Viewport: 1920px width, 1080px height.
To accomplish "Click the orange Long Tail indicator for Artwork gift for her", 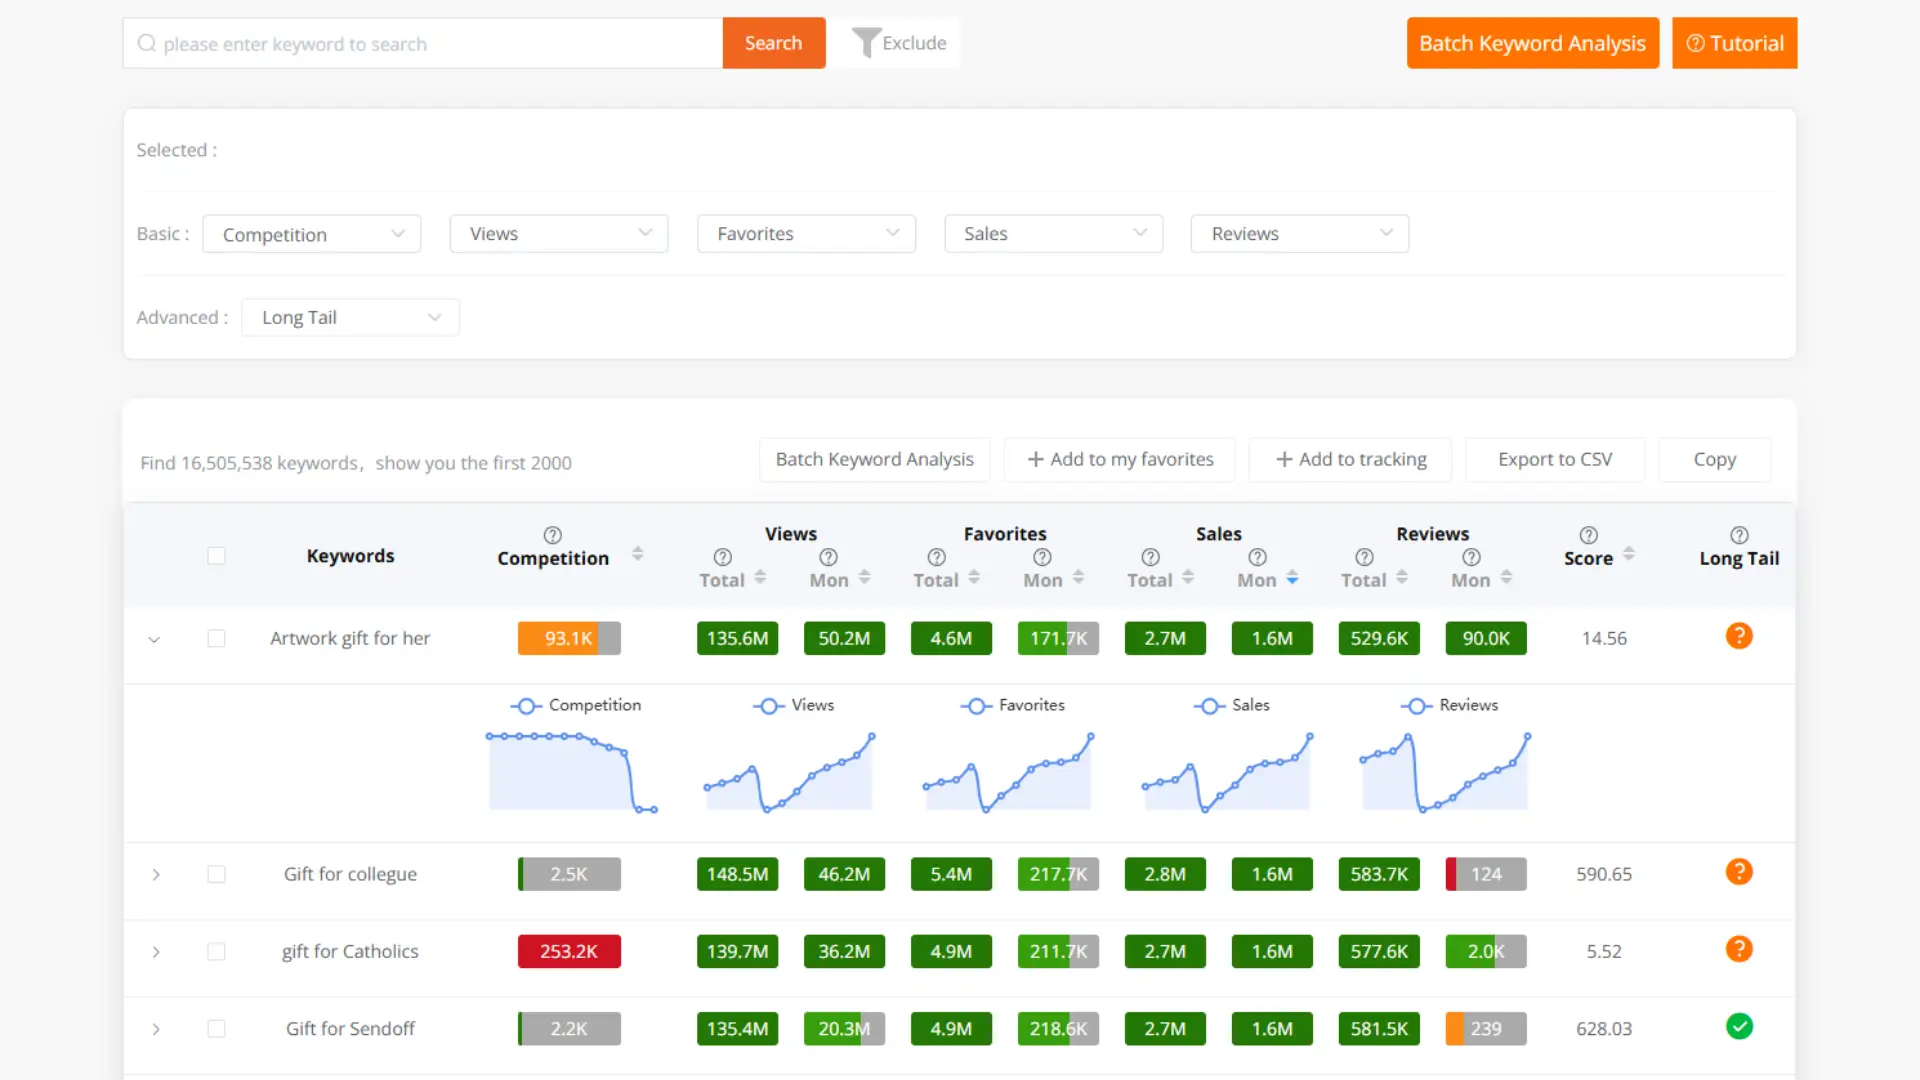I will tap(1740, 635).
